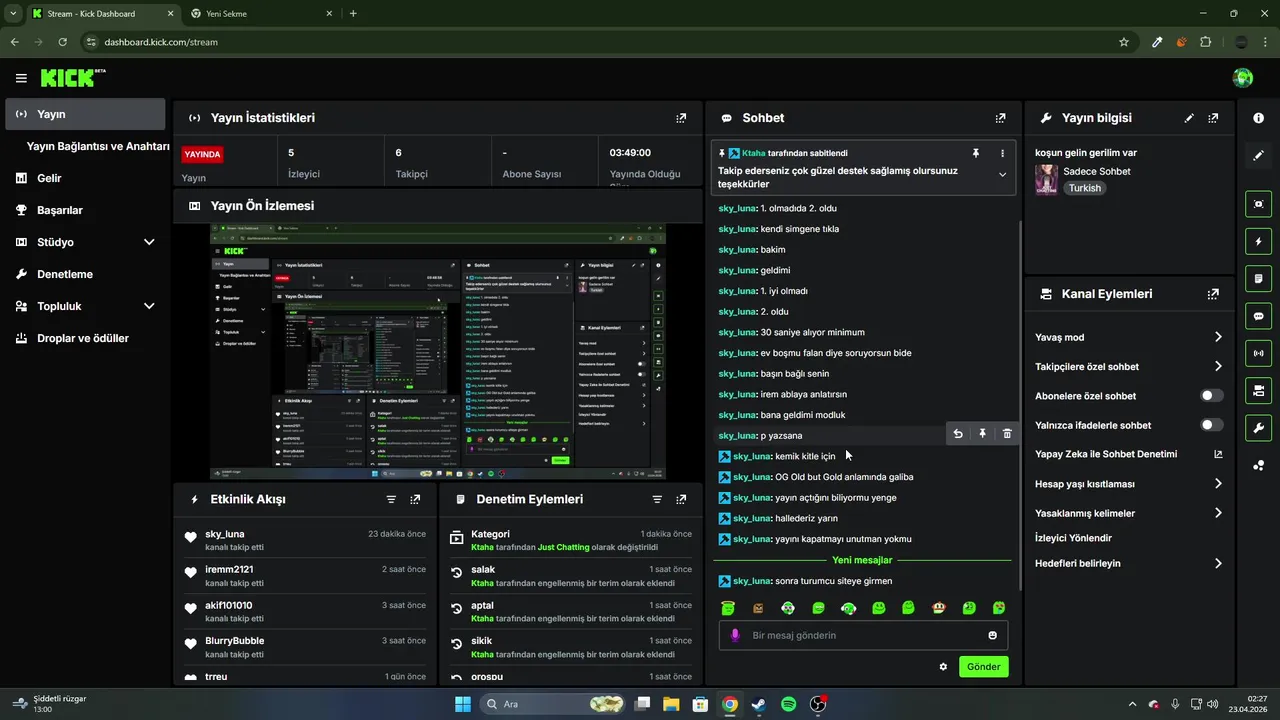Screen dimensions: 1280x720
Task: Unpin the pinned chat message
Action: (x=976, y=153)
